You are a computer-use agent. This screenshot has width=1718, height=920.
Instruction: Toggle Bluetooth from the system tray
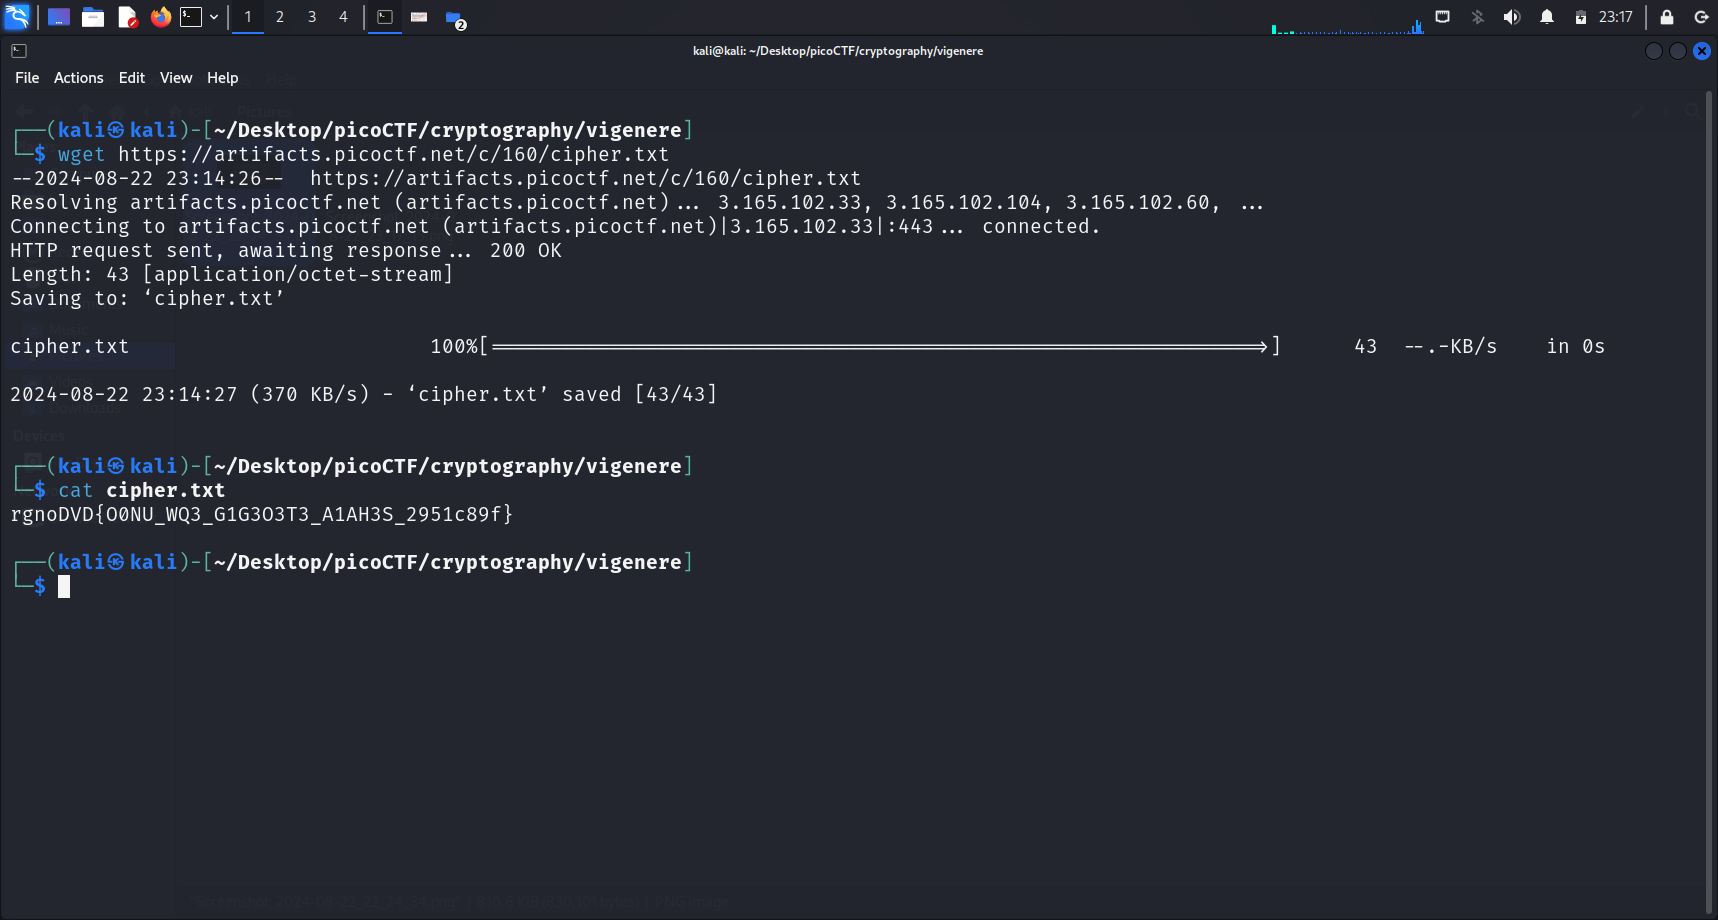(x=1477, y=17)
